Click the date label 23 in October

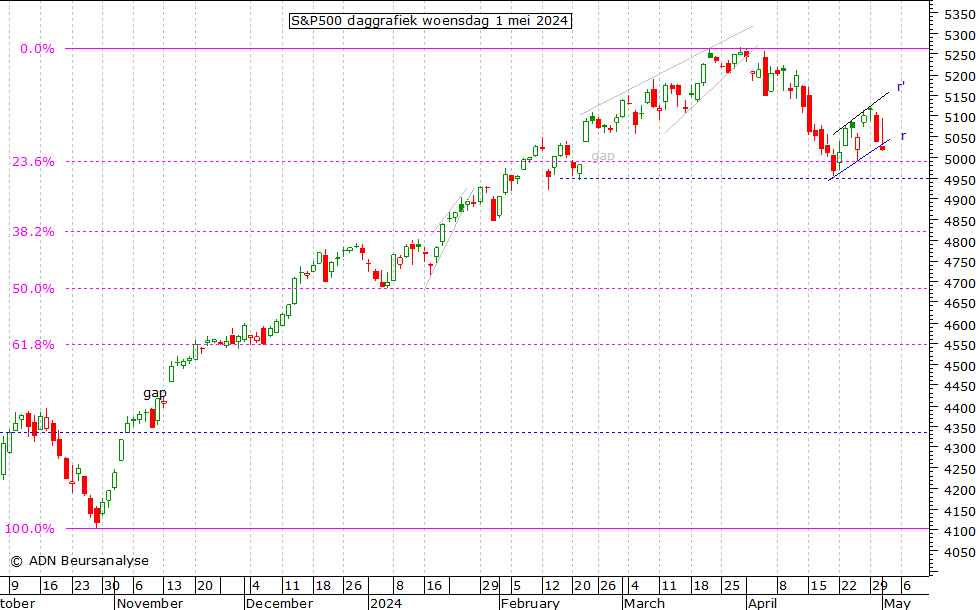pos(82,586)
